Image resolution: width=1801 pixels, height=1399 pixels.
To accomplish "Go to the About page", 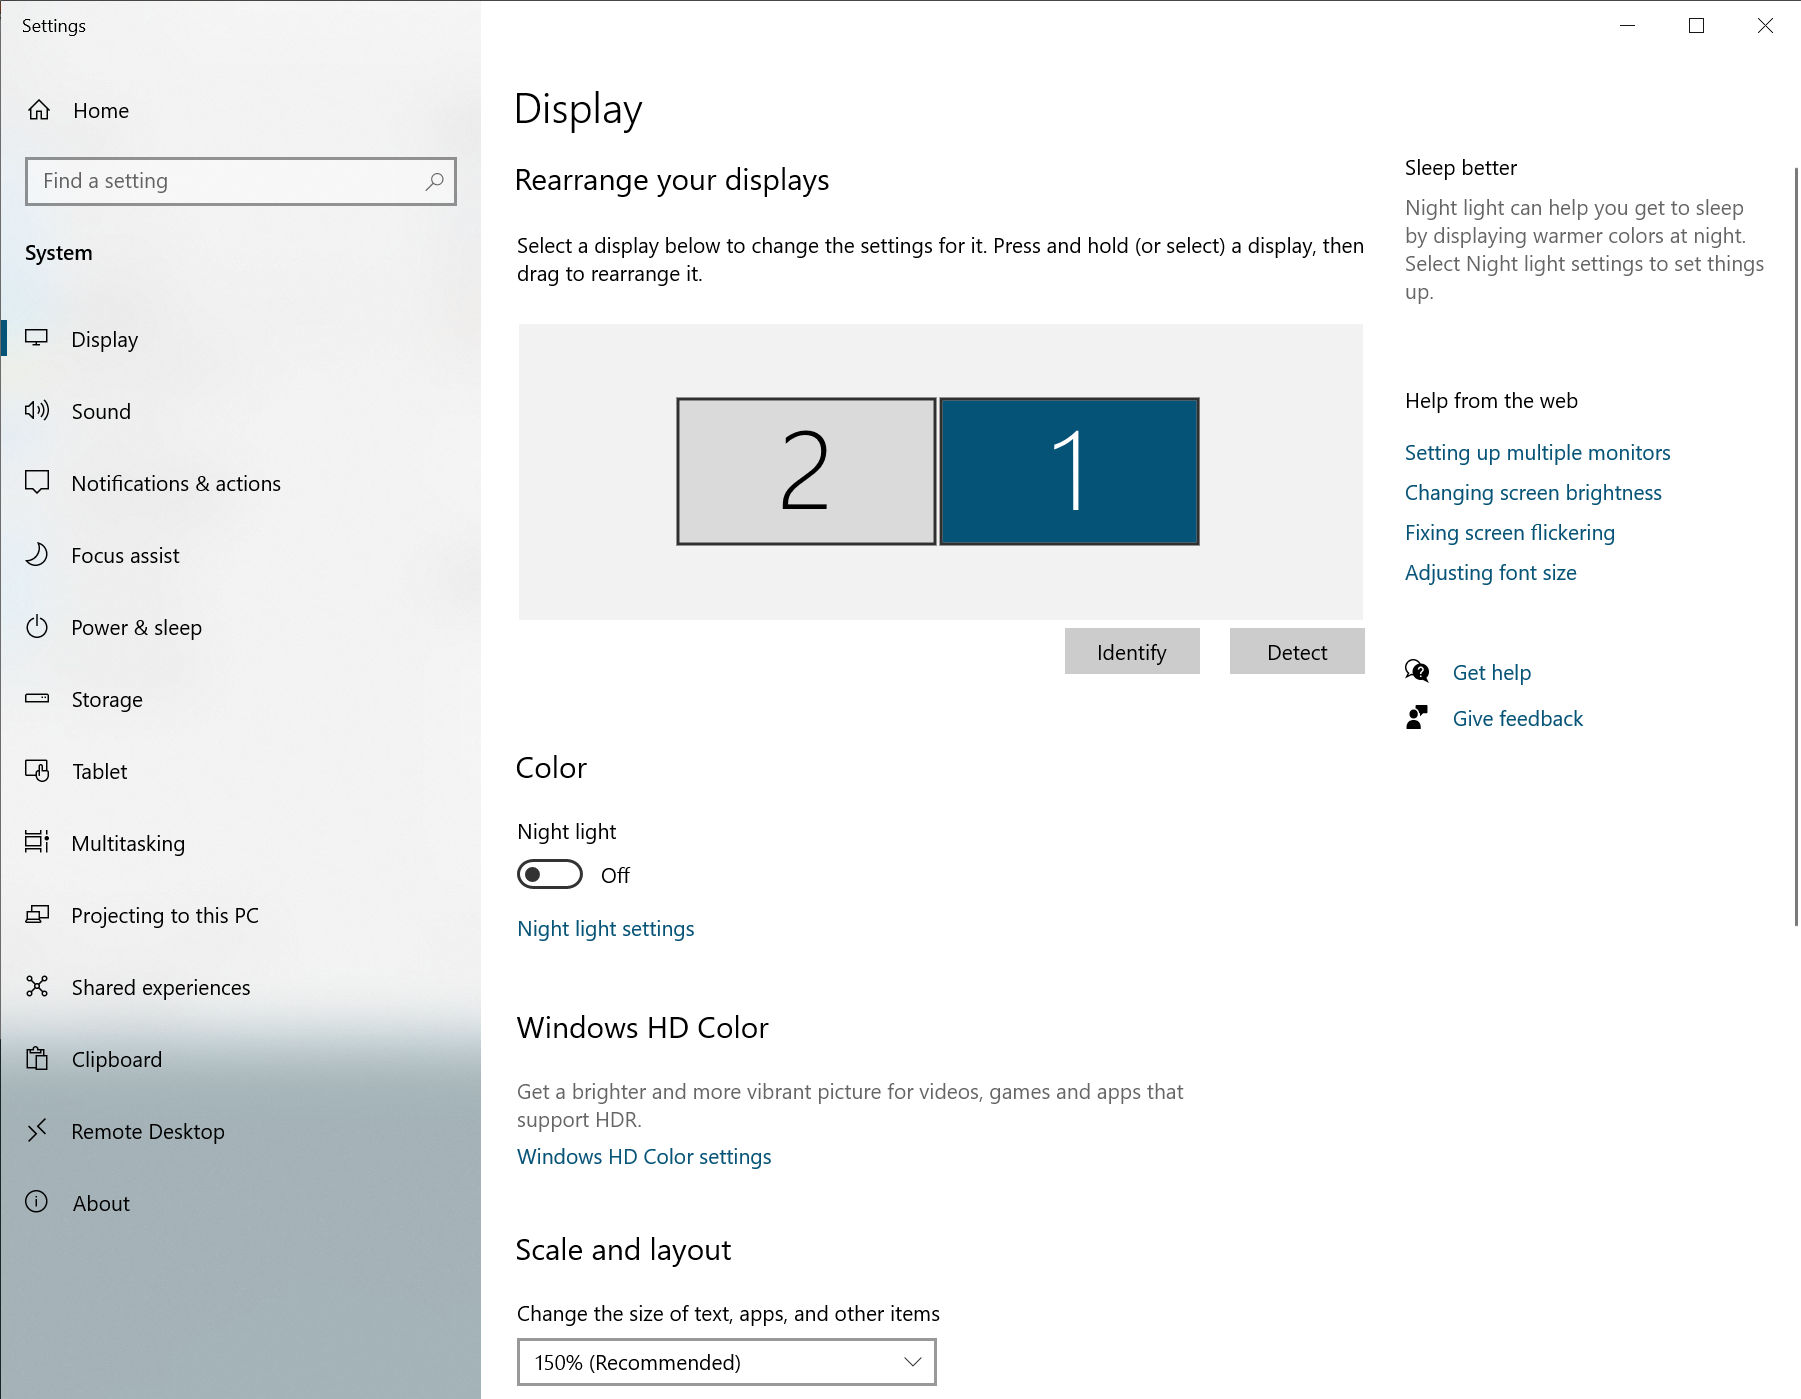I will 100,1203.
